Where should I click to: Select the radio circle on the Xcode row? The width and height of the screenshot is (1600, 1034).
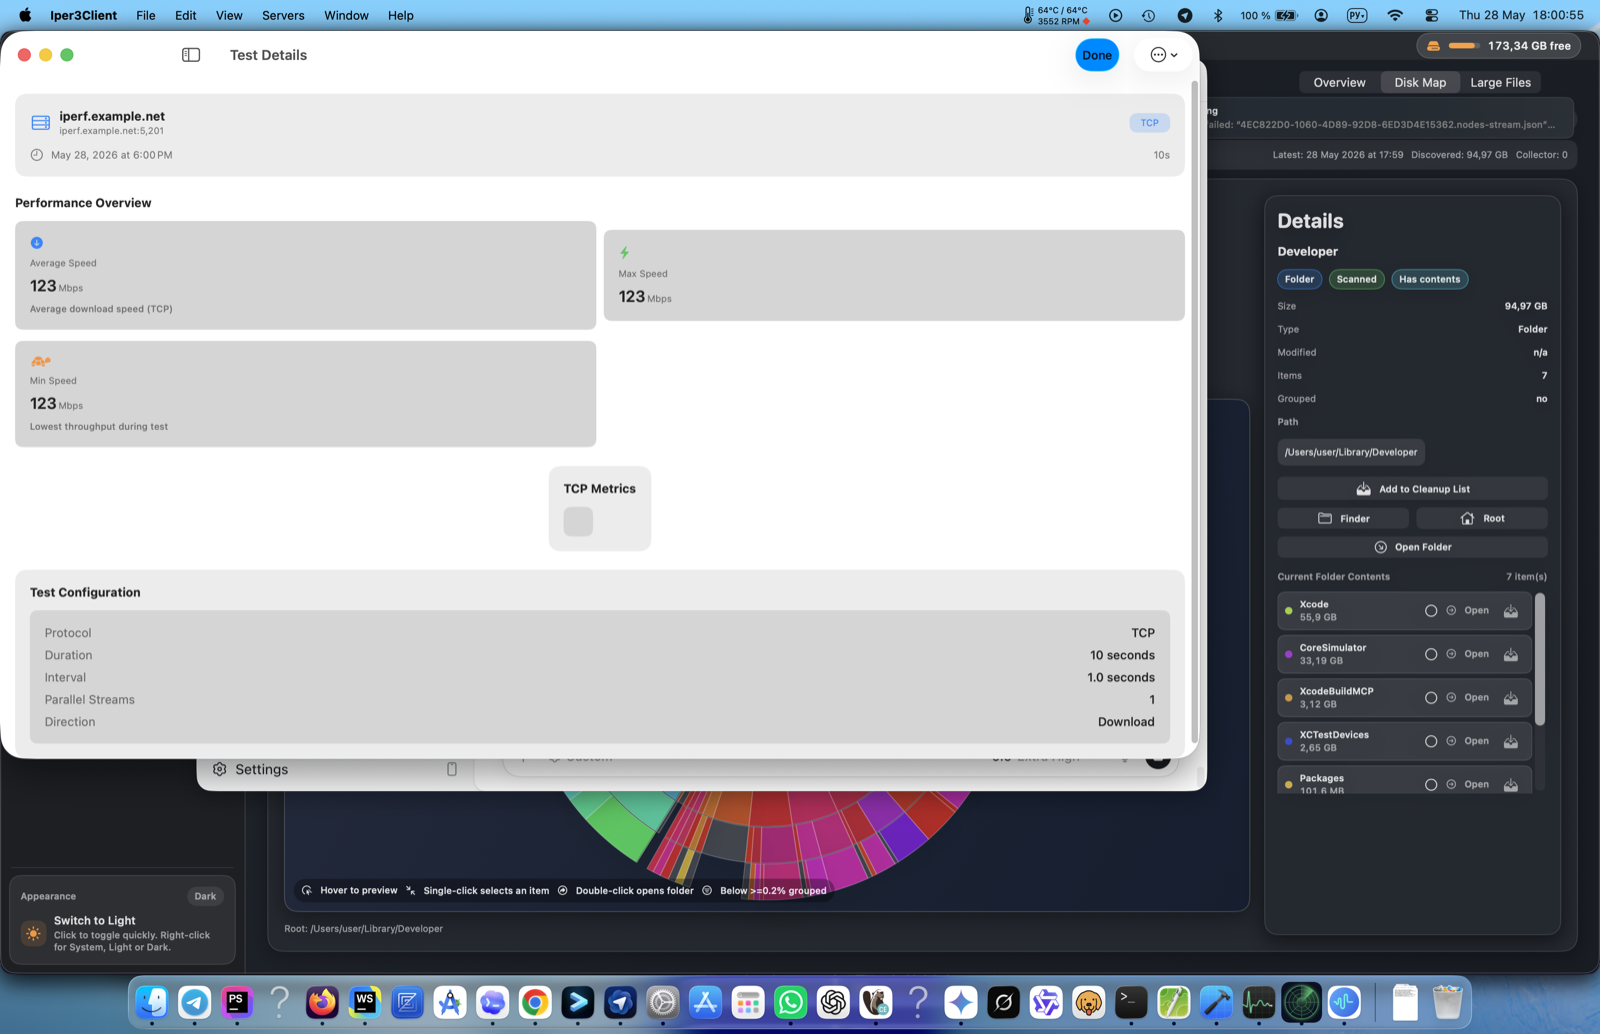tap(1431, 611)
